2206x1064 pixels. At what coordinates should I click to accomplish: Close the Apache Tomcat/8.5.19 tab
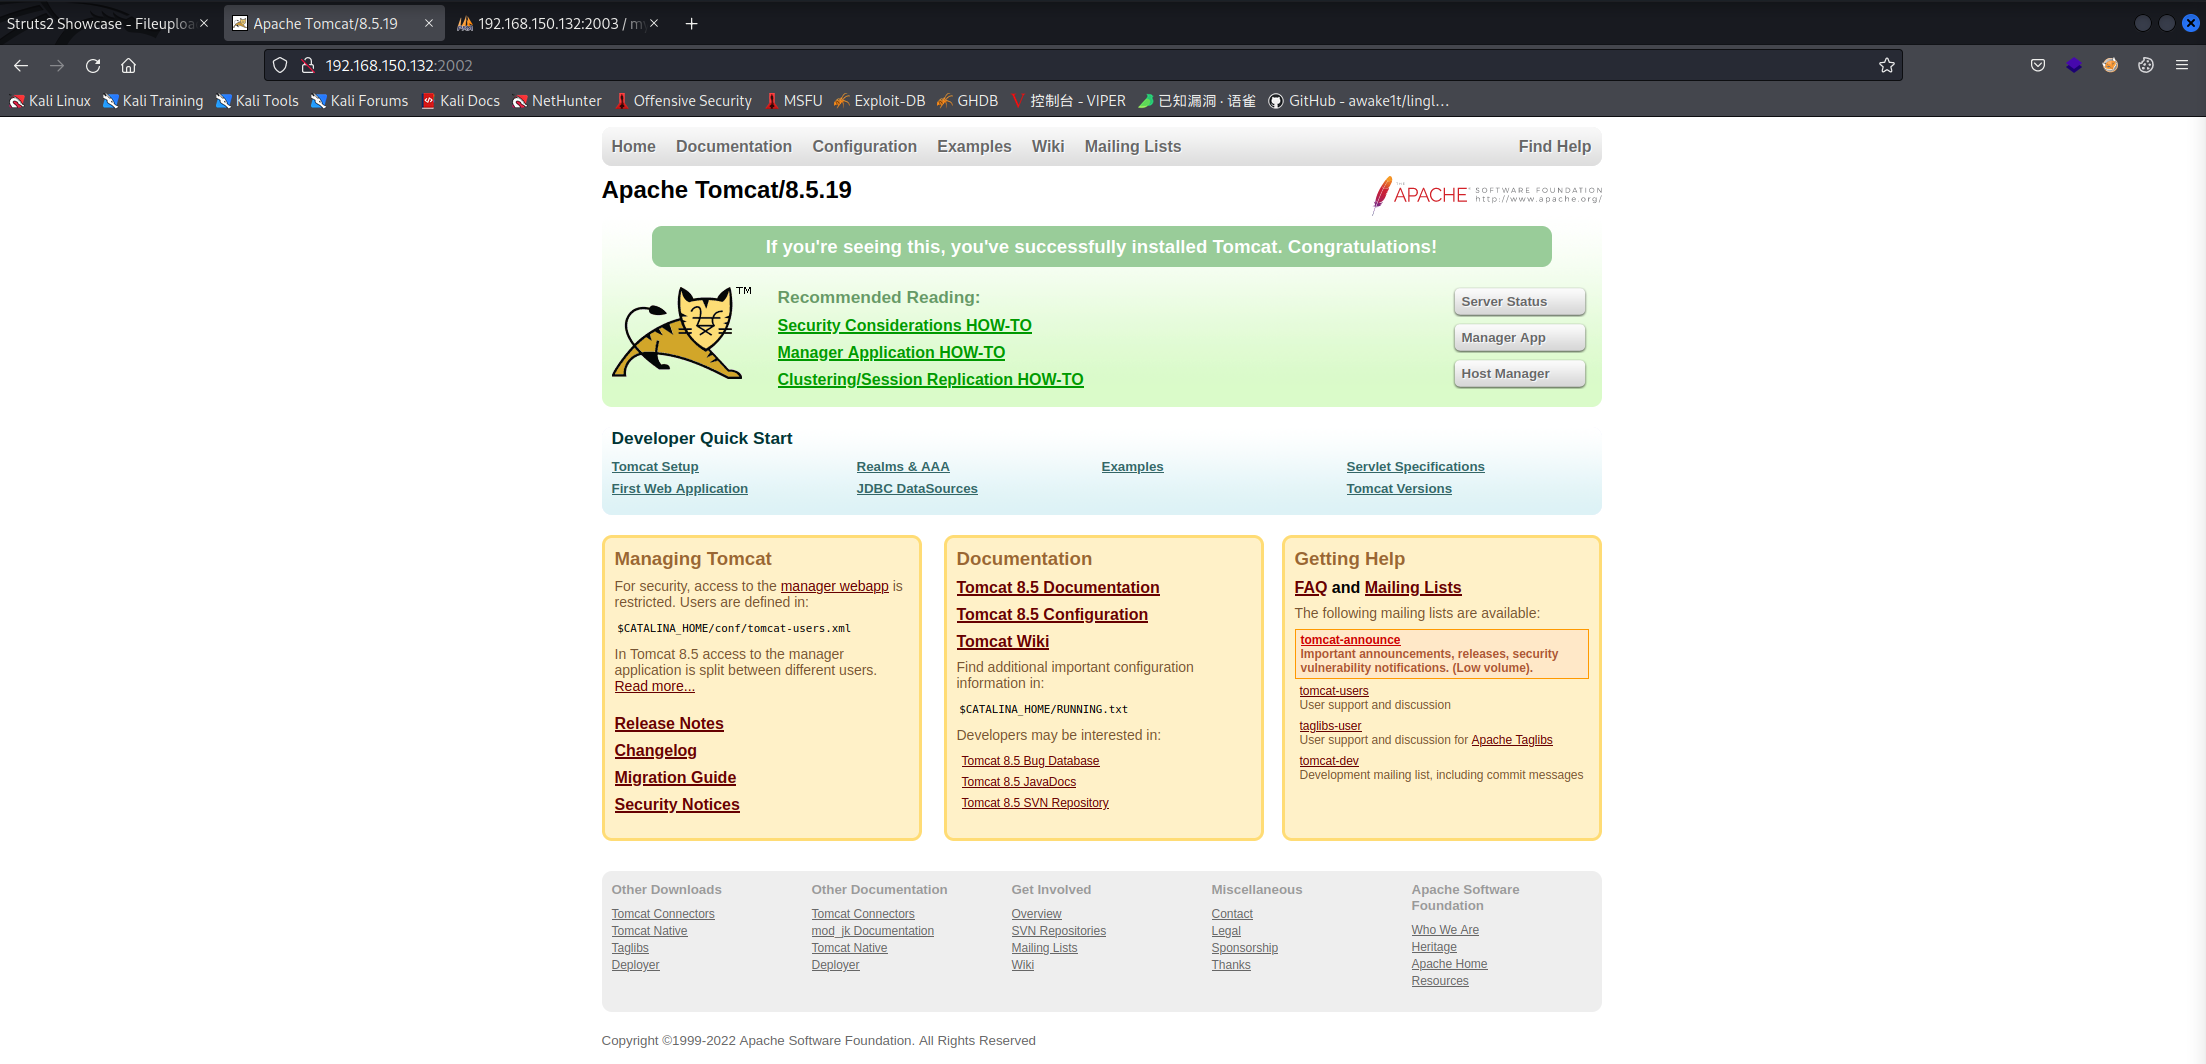click(429, 23)
